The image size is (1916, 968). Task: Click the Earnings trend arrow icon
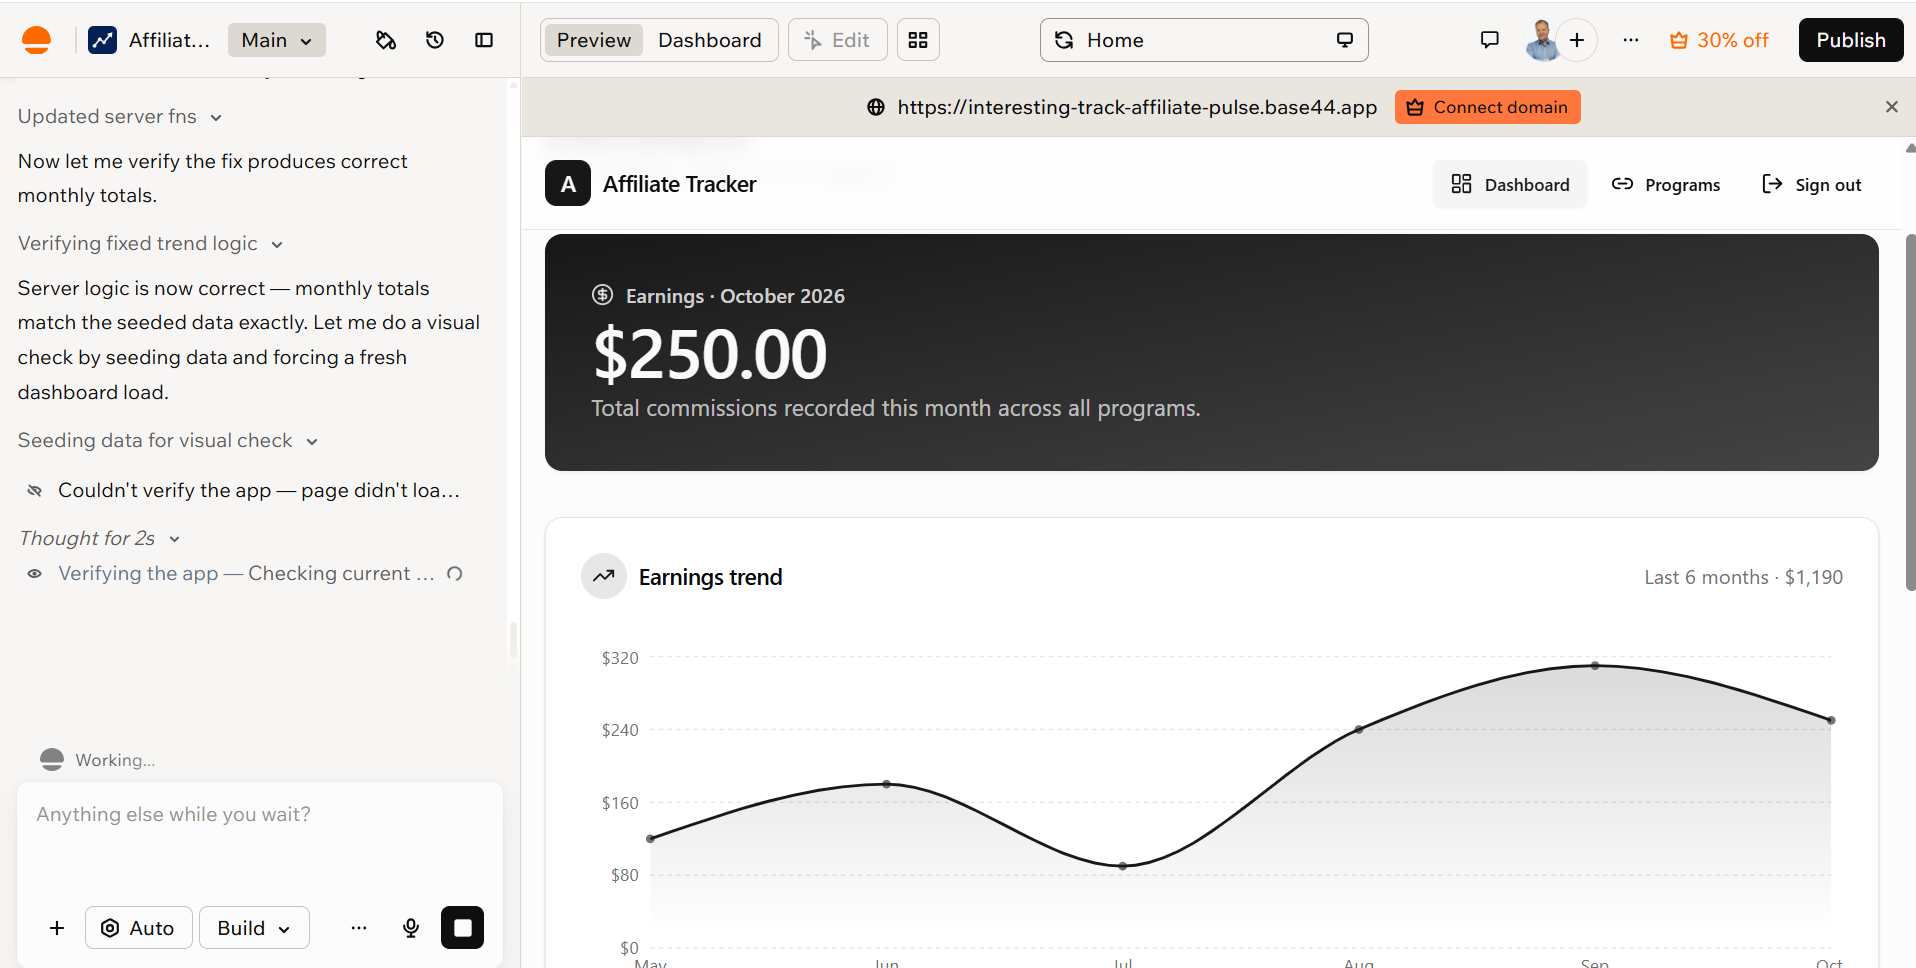pyautogui.click(x=604, y=576)
